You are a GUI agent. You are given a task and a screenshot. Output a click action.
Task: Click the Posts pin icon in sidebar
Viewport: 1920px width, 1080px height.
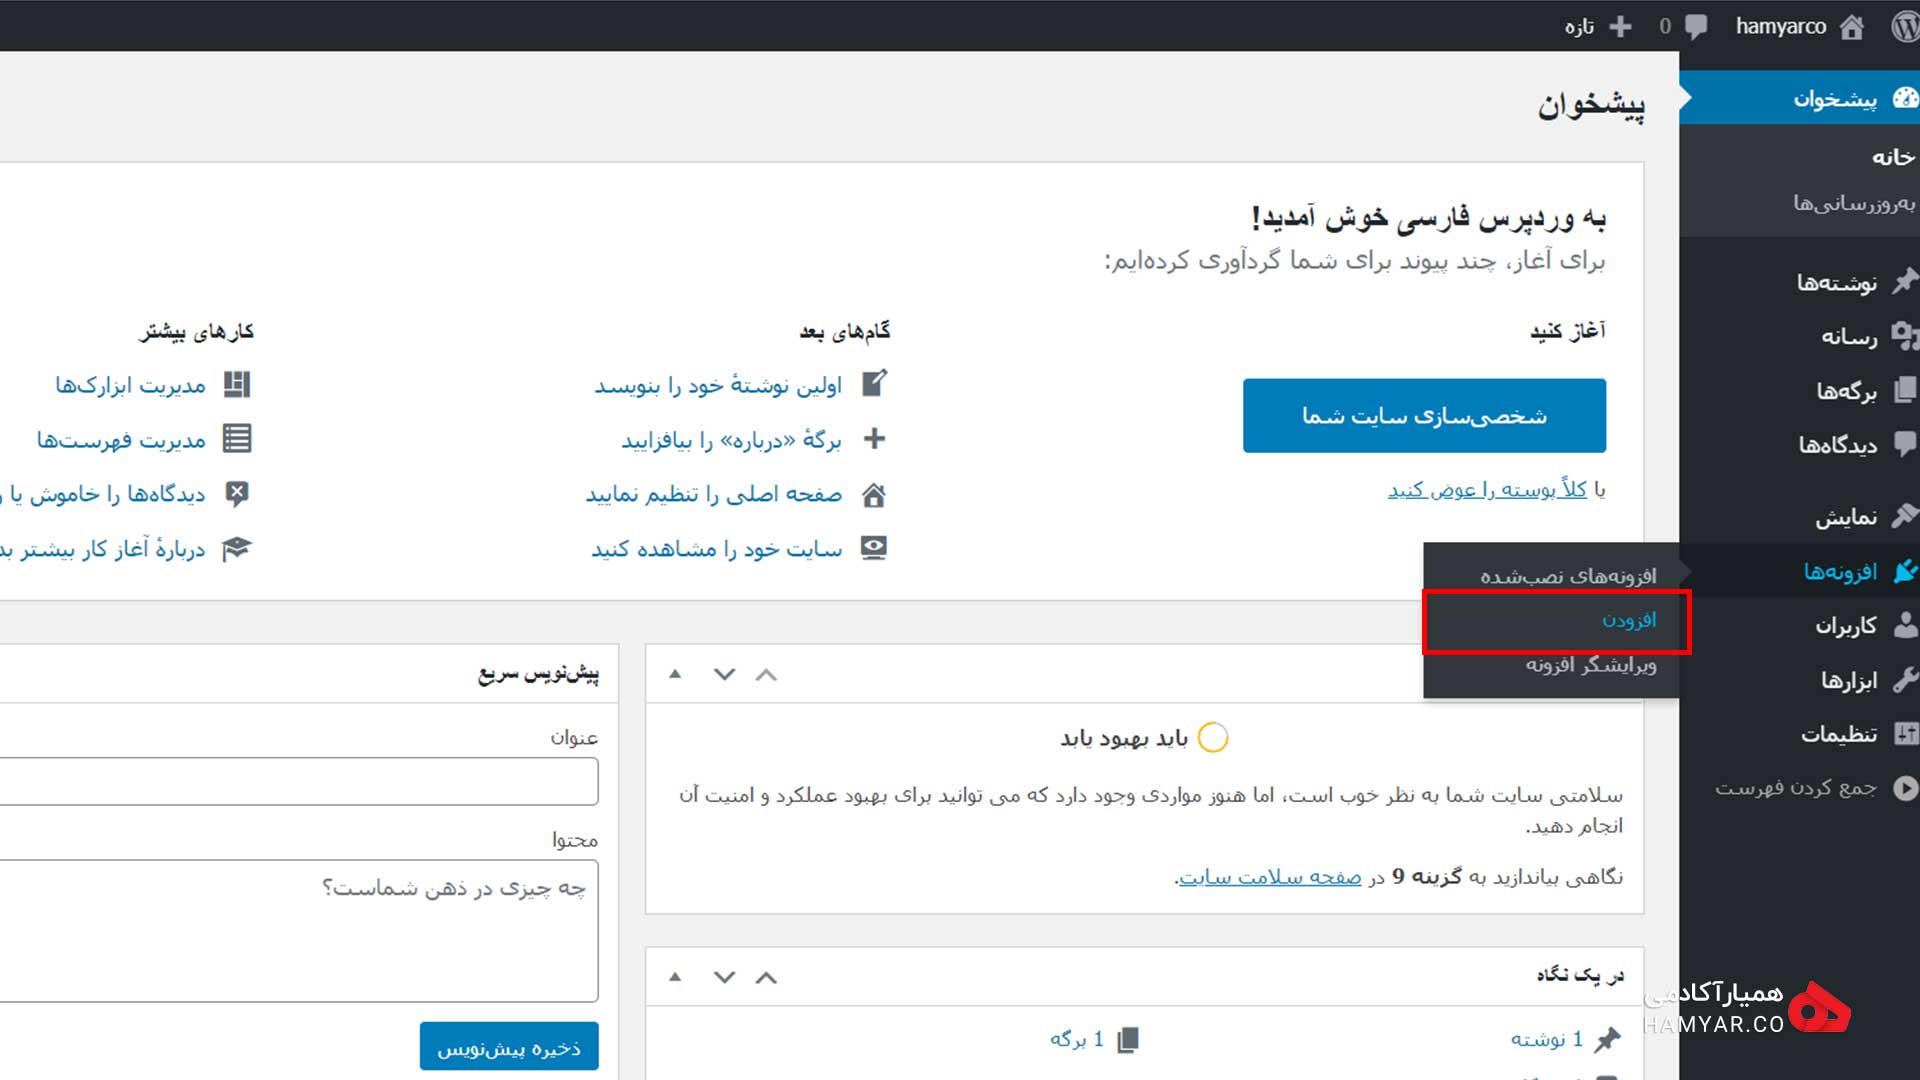click(1905, 281)
